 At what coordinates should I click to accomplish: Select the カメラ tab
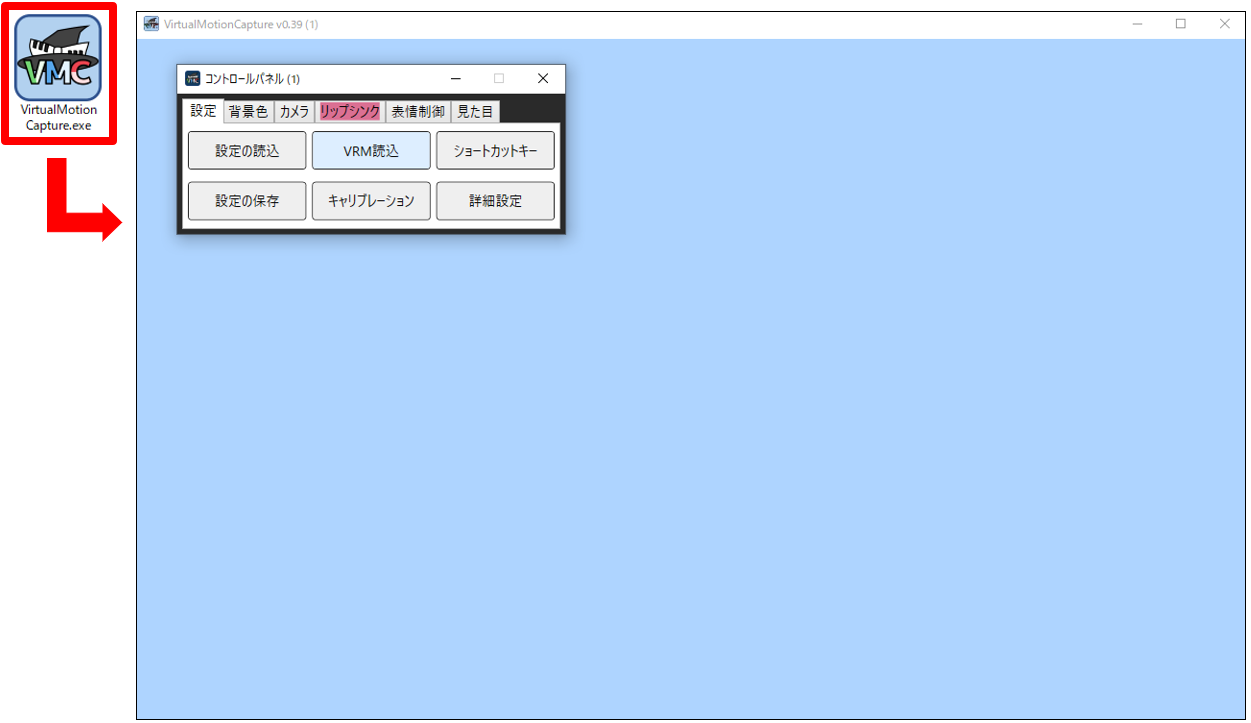tap(294, 112)
